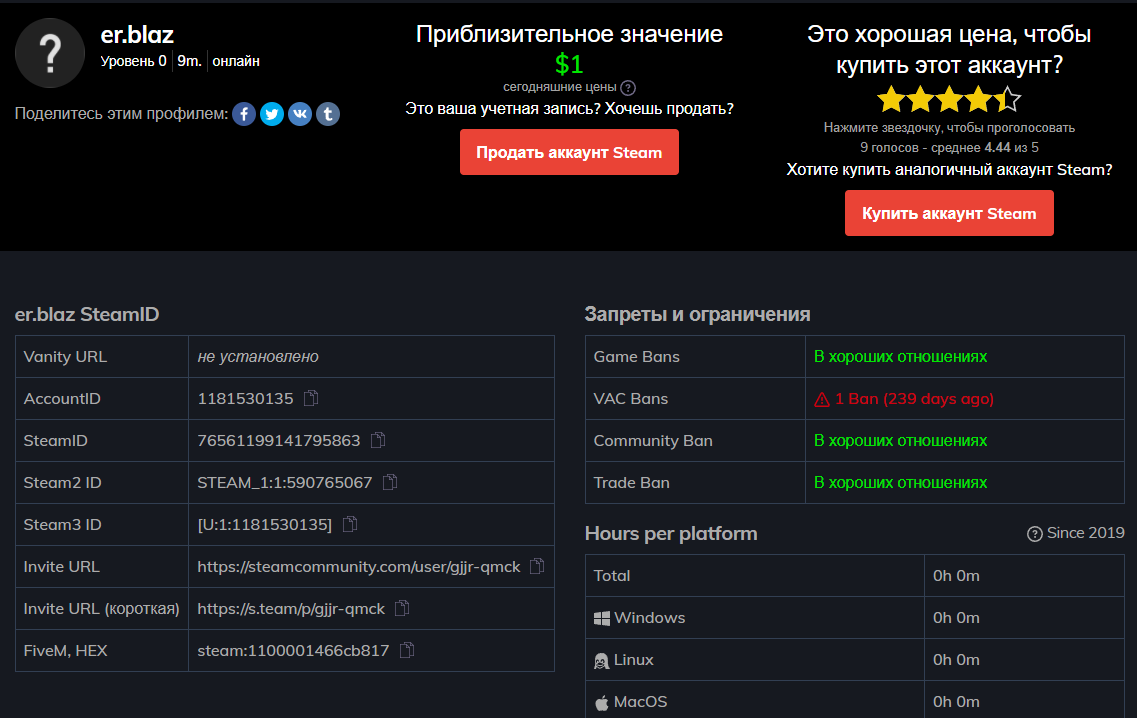Click the $1 approximate value
The width and height of the screenshot is (1137, 718).
coord(569,65)
